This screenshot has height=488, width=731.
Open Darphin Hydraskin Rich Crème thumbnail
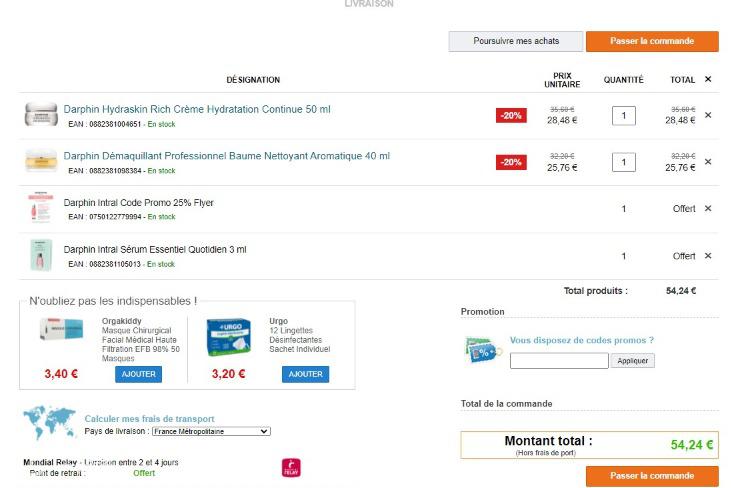[41, 115]
